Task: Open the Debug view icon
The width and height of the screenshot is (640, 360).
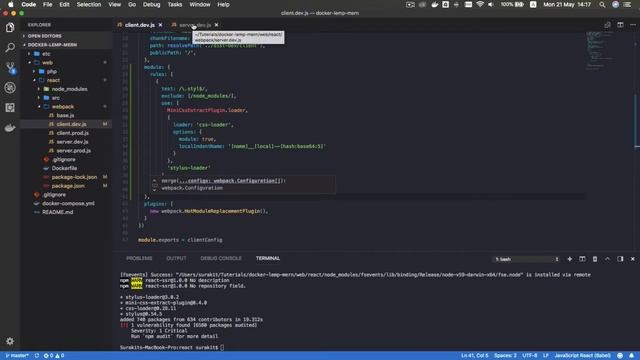Action: (10, 87)
